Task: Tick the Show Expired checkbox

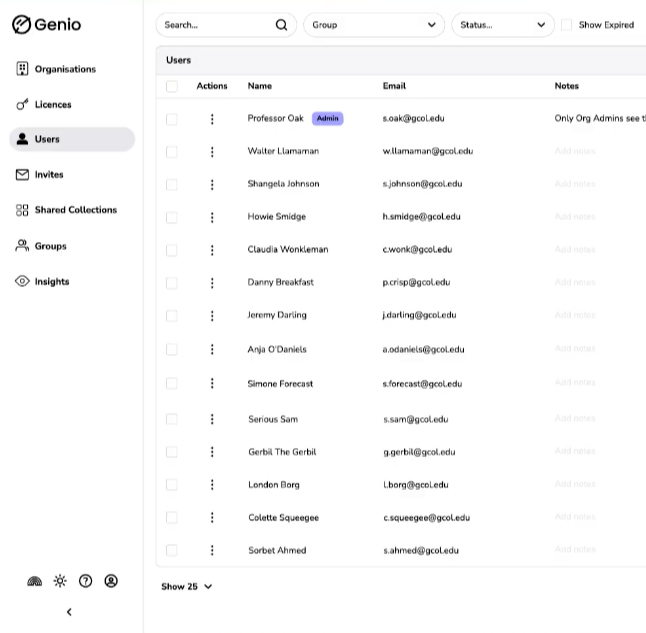Action: (567, 25)
